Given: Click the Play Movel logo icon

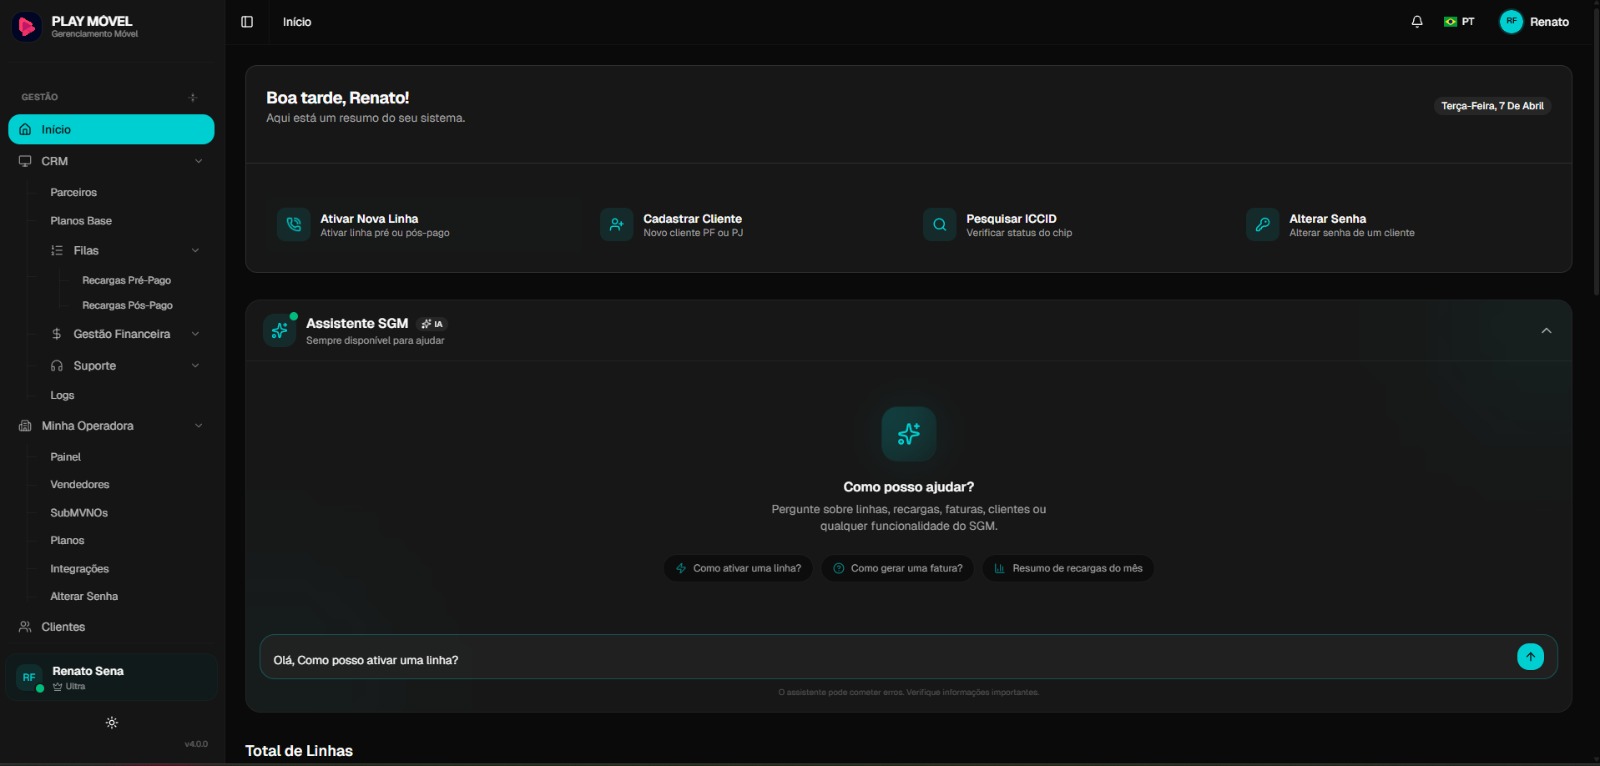Looking at the screenshot, I should [x=26, y=26].
